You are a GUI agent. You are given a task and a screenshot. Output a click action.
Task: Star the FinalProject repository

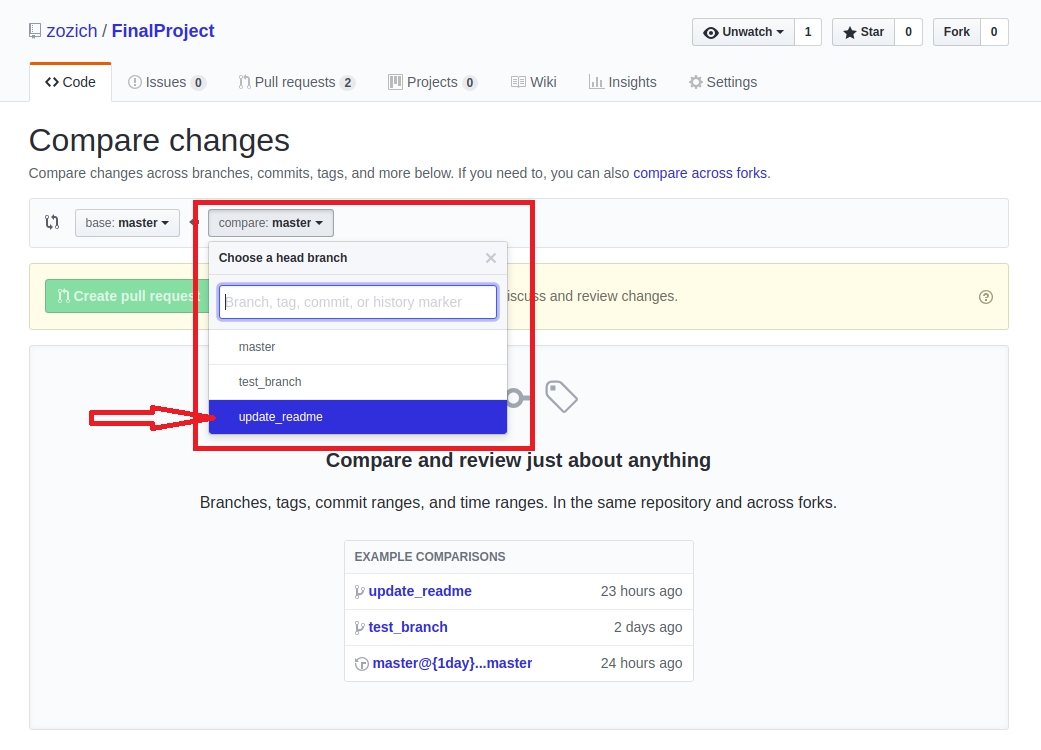pyautogui.click(x=863, y=32)
